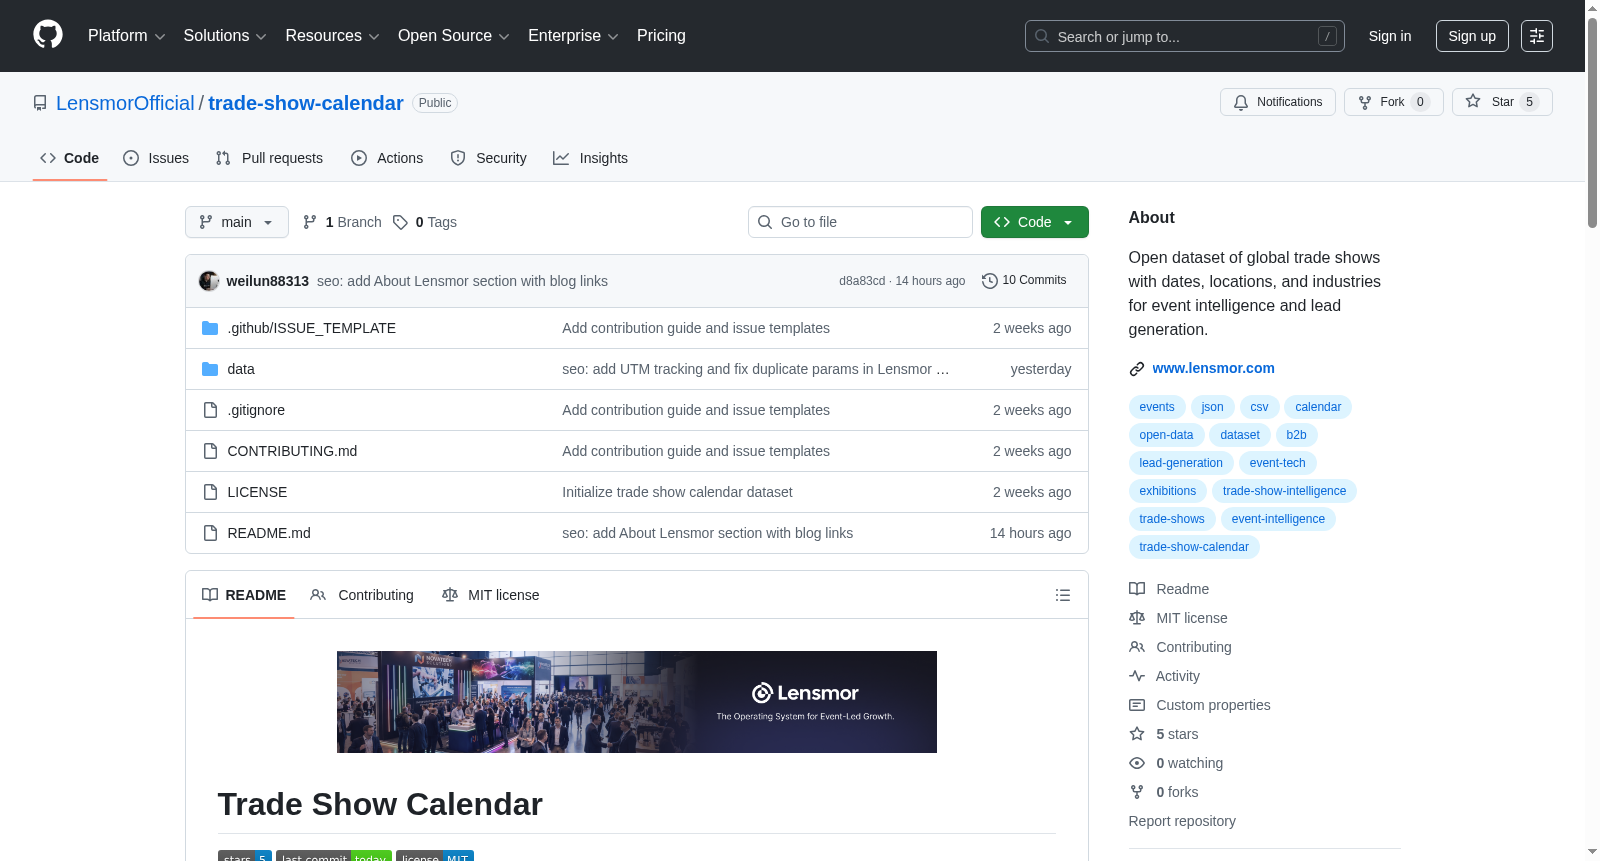The image size is (1600, 861).
Task: View the 10 Commits history link
Action: pyautogui.click(x=1024, y=281)
